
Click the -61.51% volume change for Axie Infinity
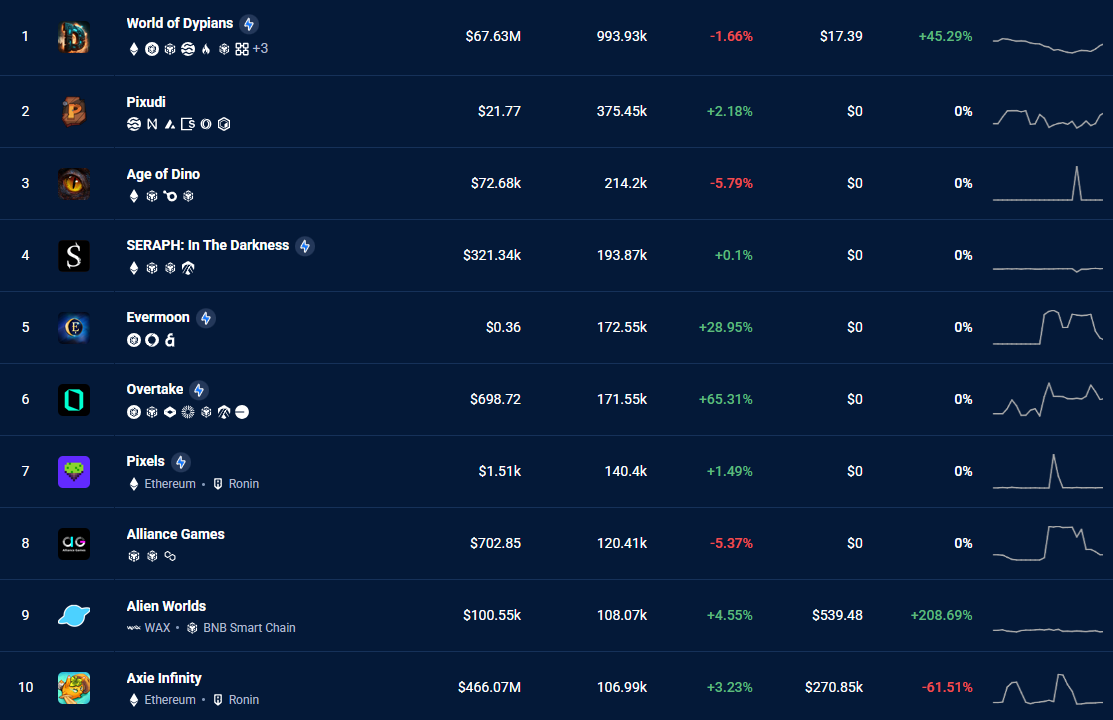click(947, 687)
